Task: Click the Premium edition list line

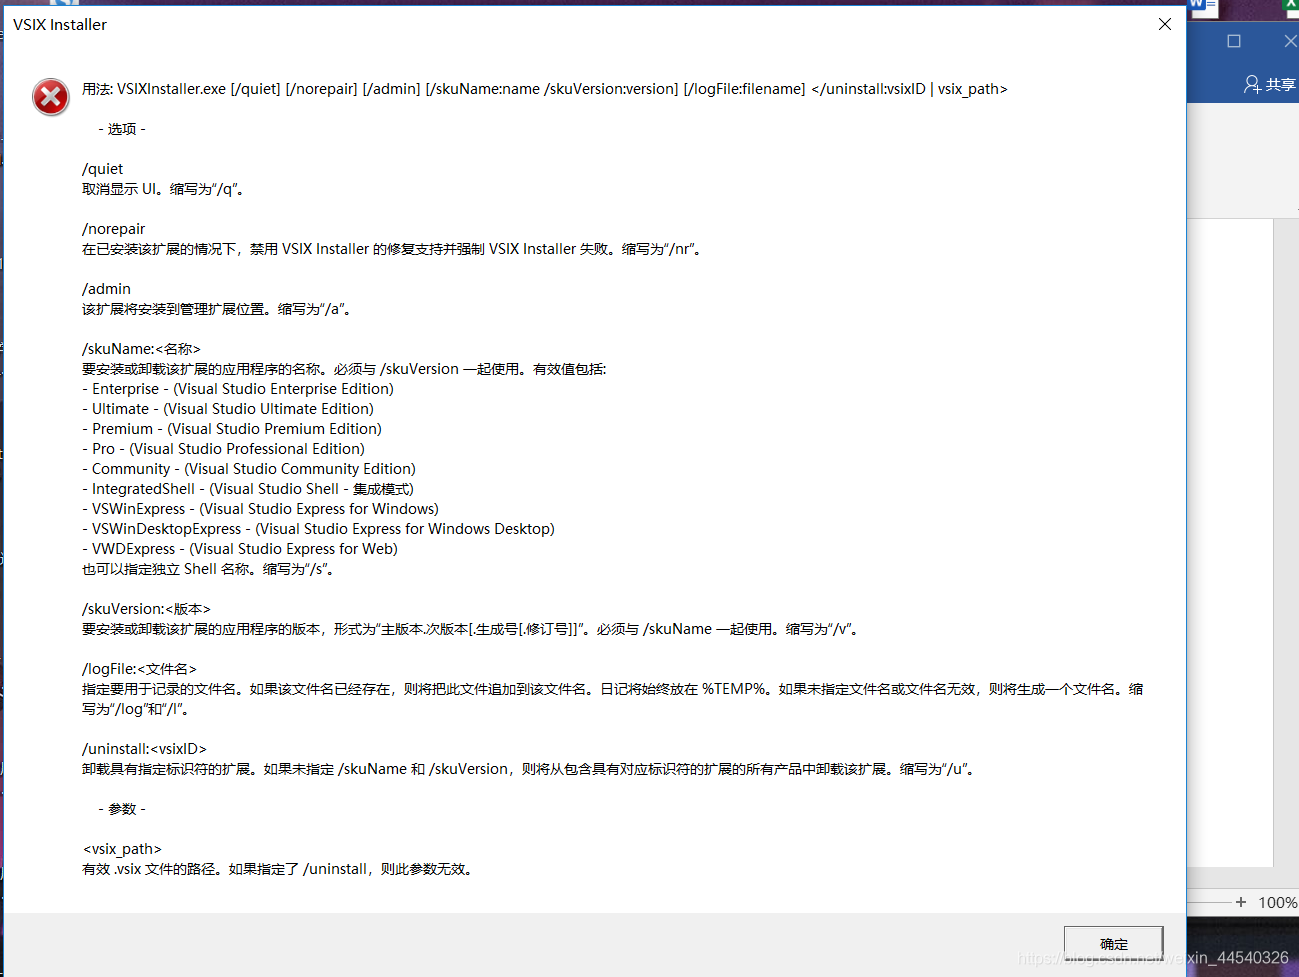Action: click(x=232, y=429)
